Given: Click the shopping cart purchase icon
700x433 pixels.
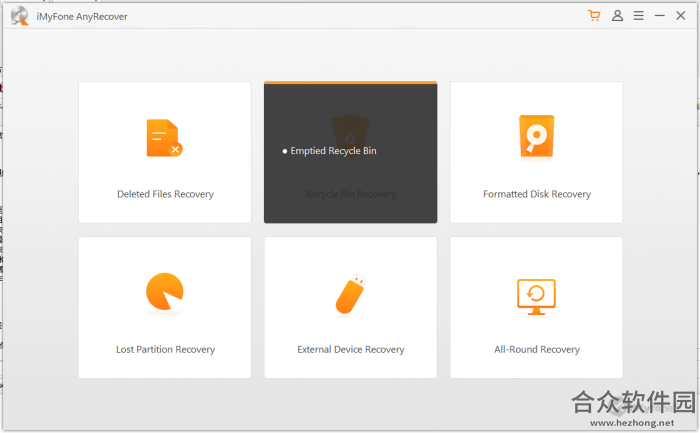Looking at the screenshot, I should (594, 16).
